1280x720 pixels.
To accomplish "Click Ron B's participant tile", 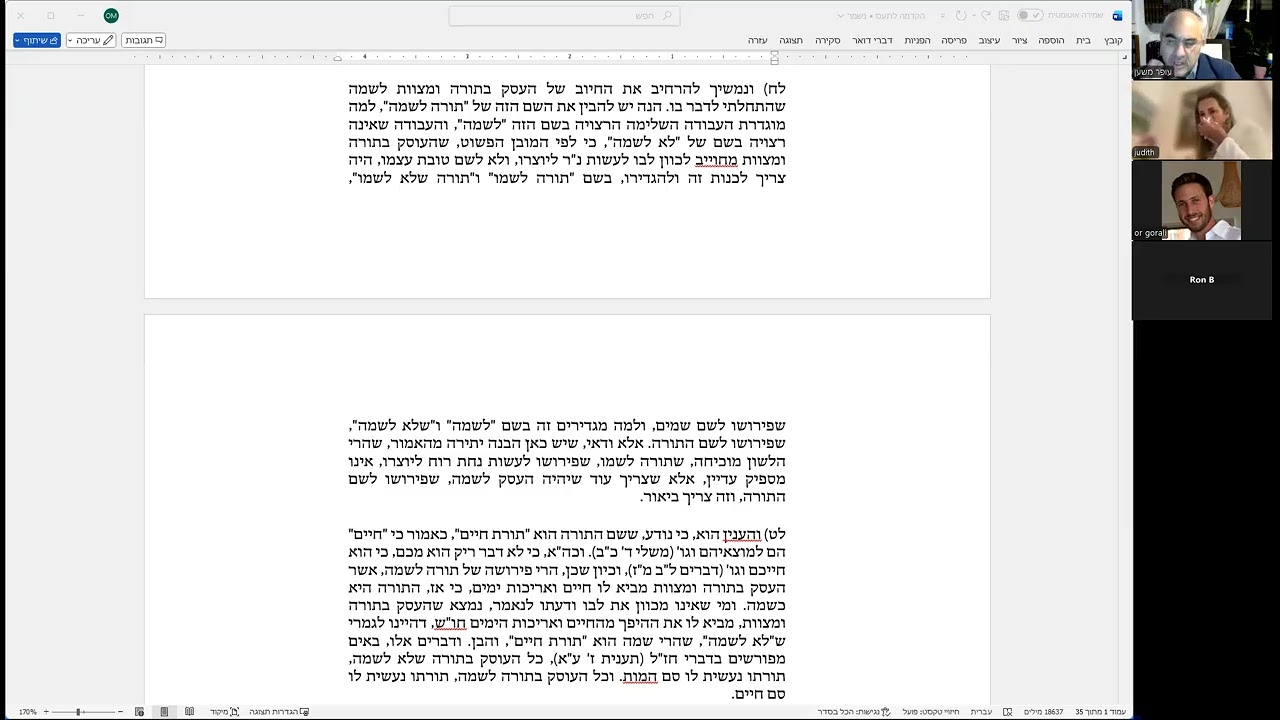I will point(1202,280).
